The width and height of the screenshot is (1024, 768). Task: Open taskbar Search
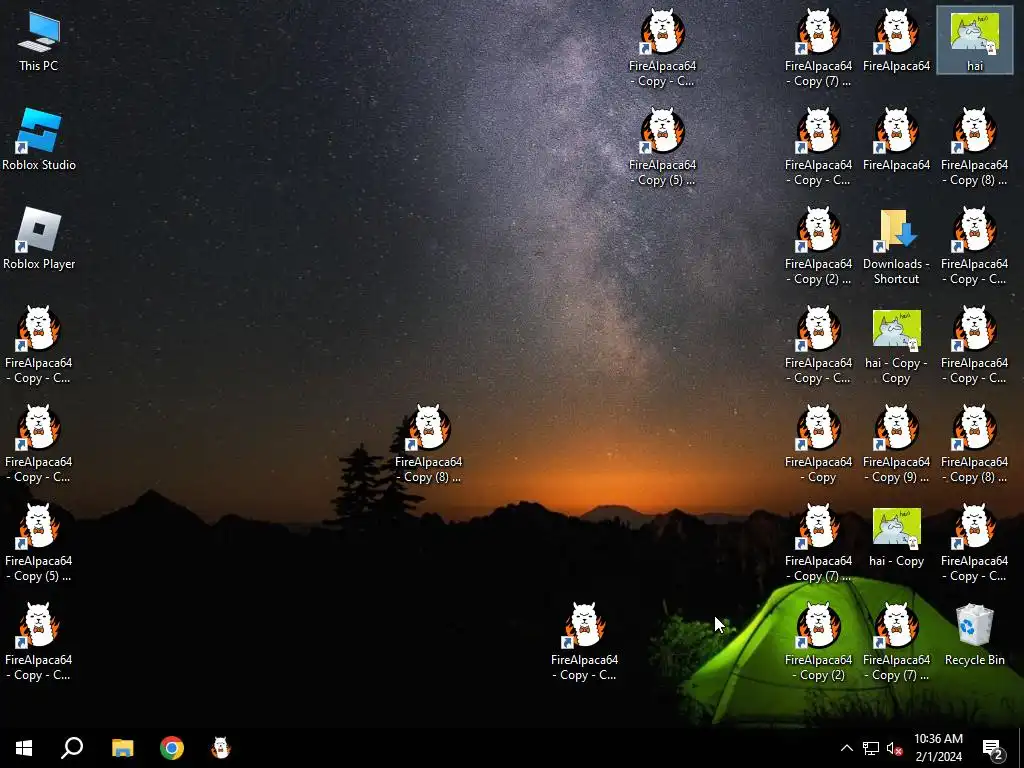pos(72,748)
